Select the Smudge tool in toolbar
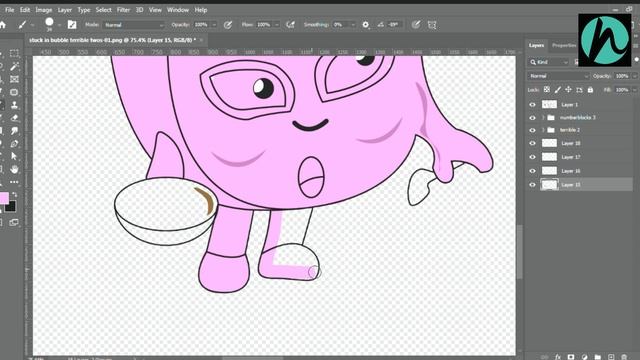 (14, 131)
